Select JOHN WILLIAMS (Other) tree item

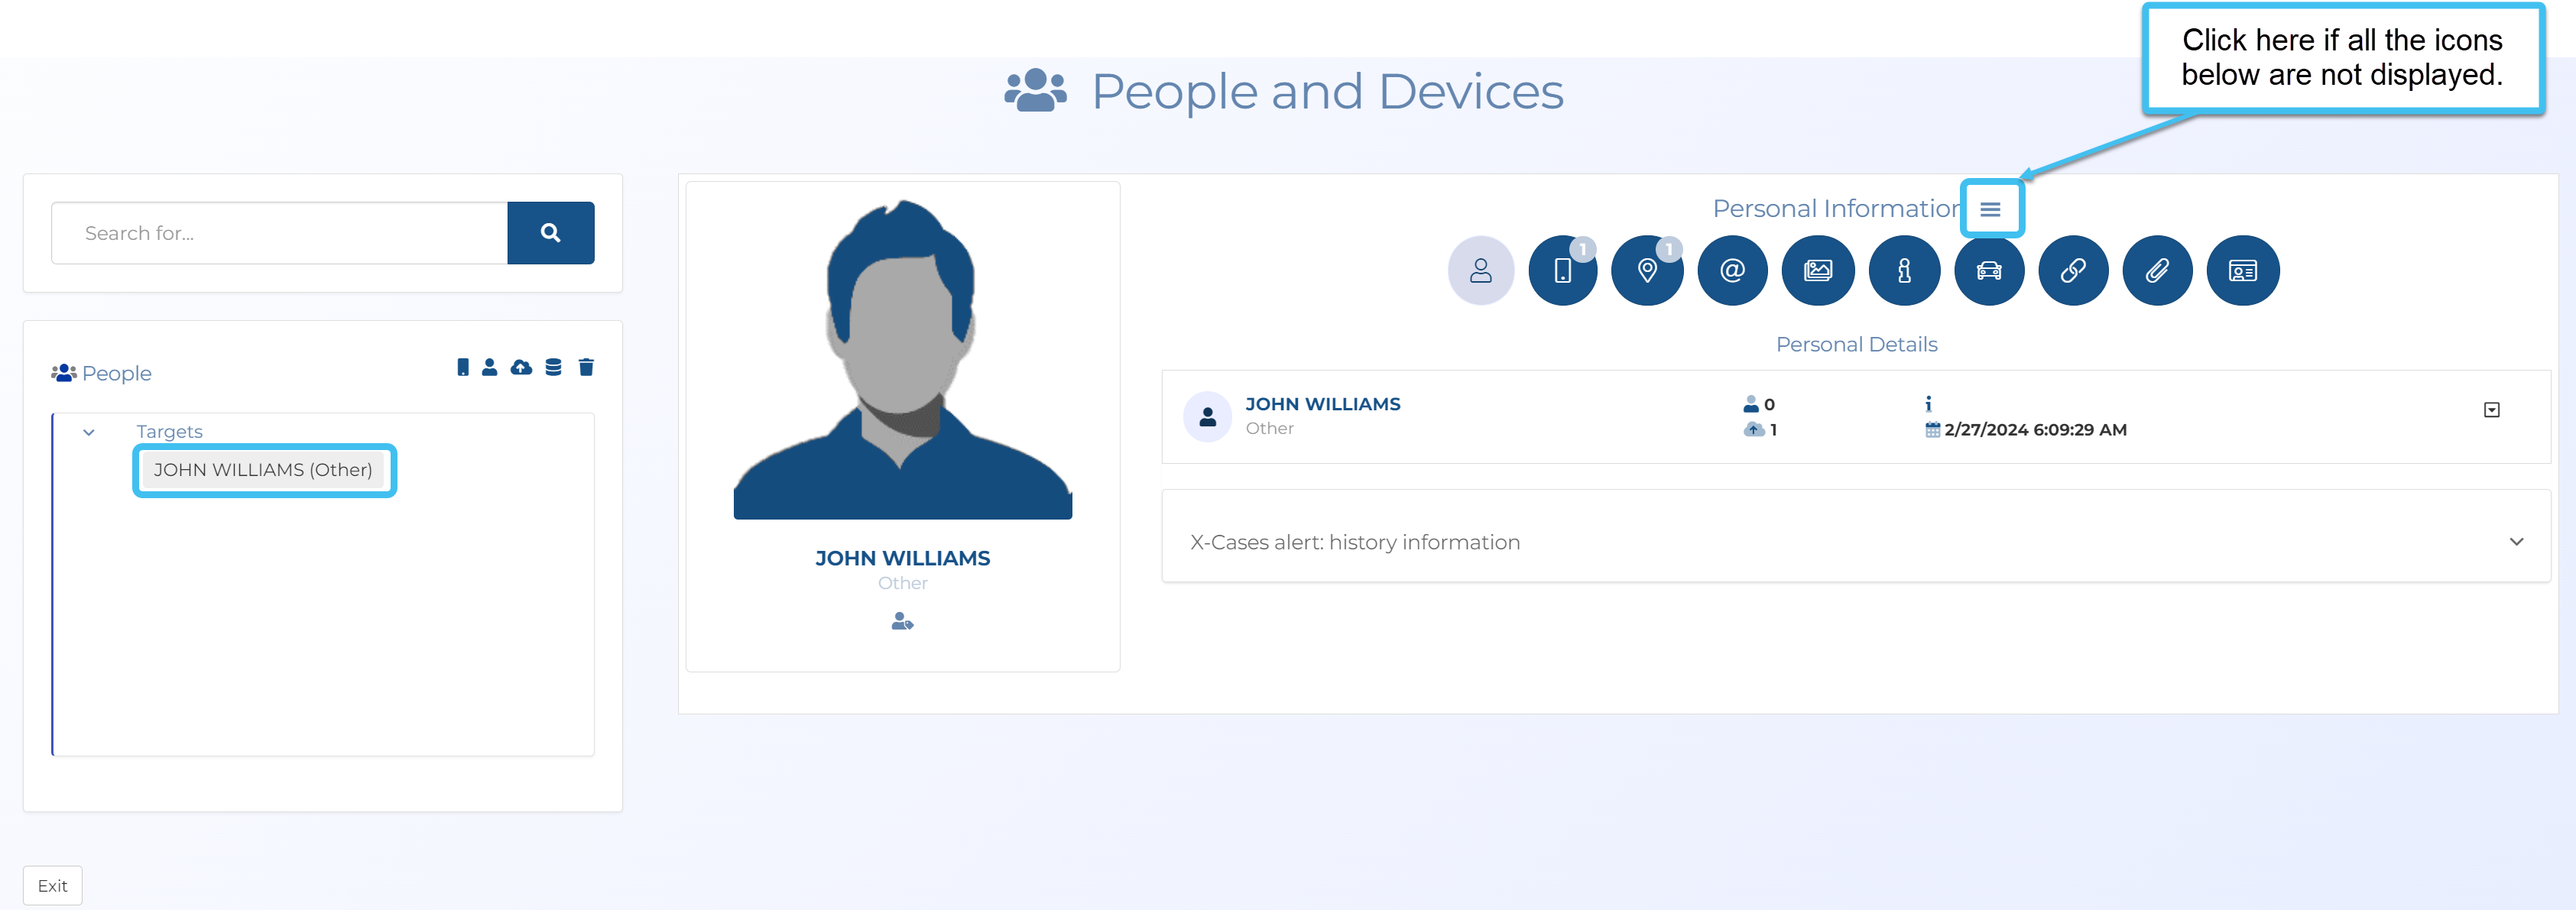[263, 470]
